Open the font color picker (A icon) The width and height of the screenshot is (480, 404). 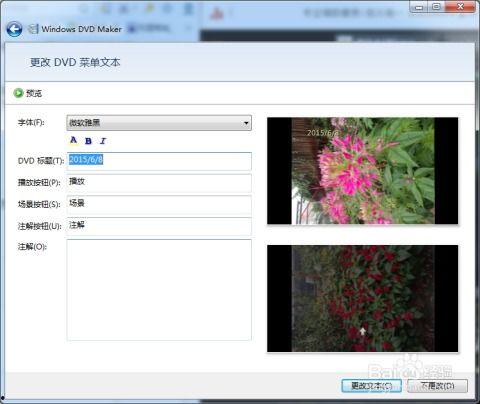point(73,140)
